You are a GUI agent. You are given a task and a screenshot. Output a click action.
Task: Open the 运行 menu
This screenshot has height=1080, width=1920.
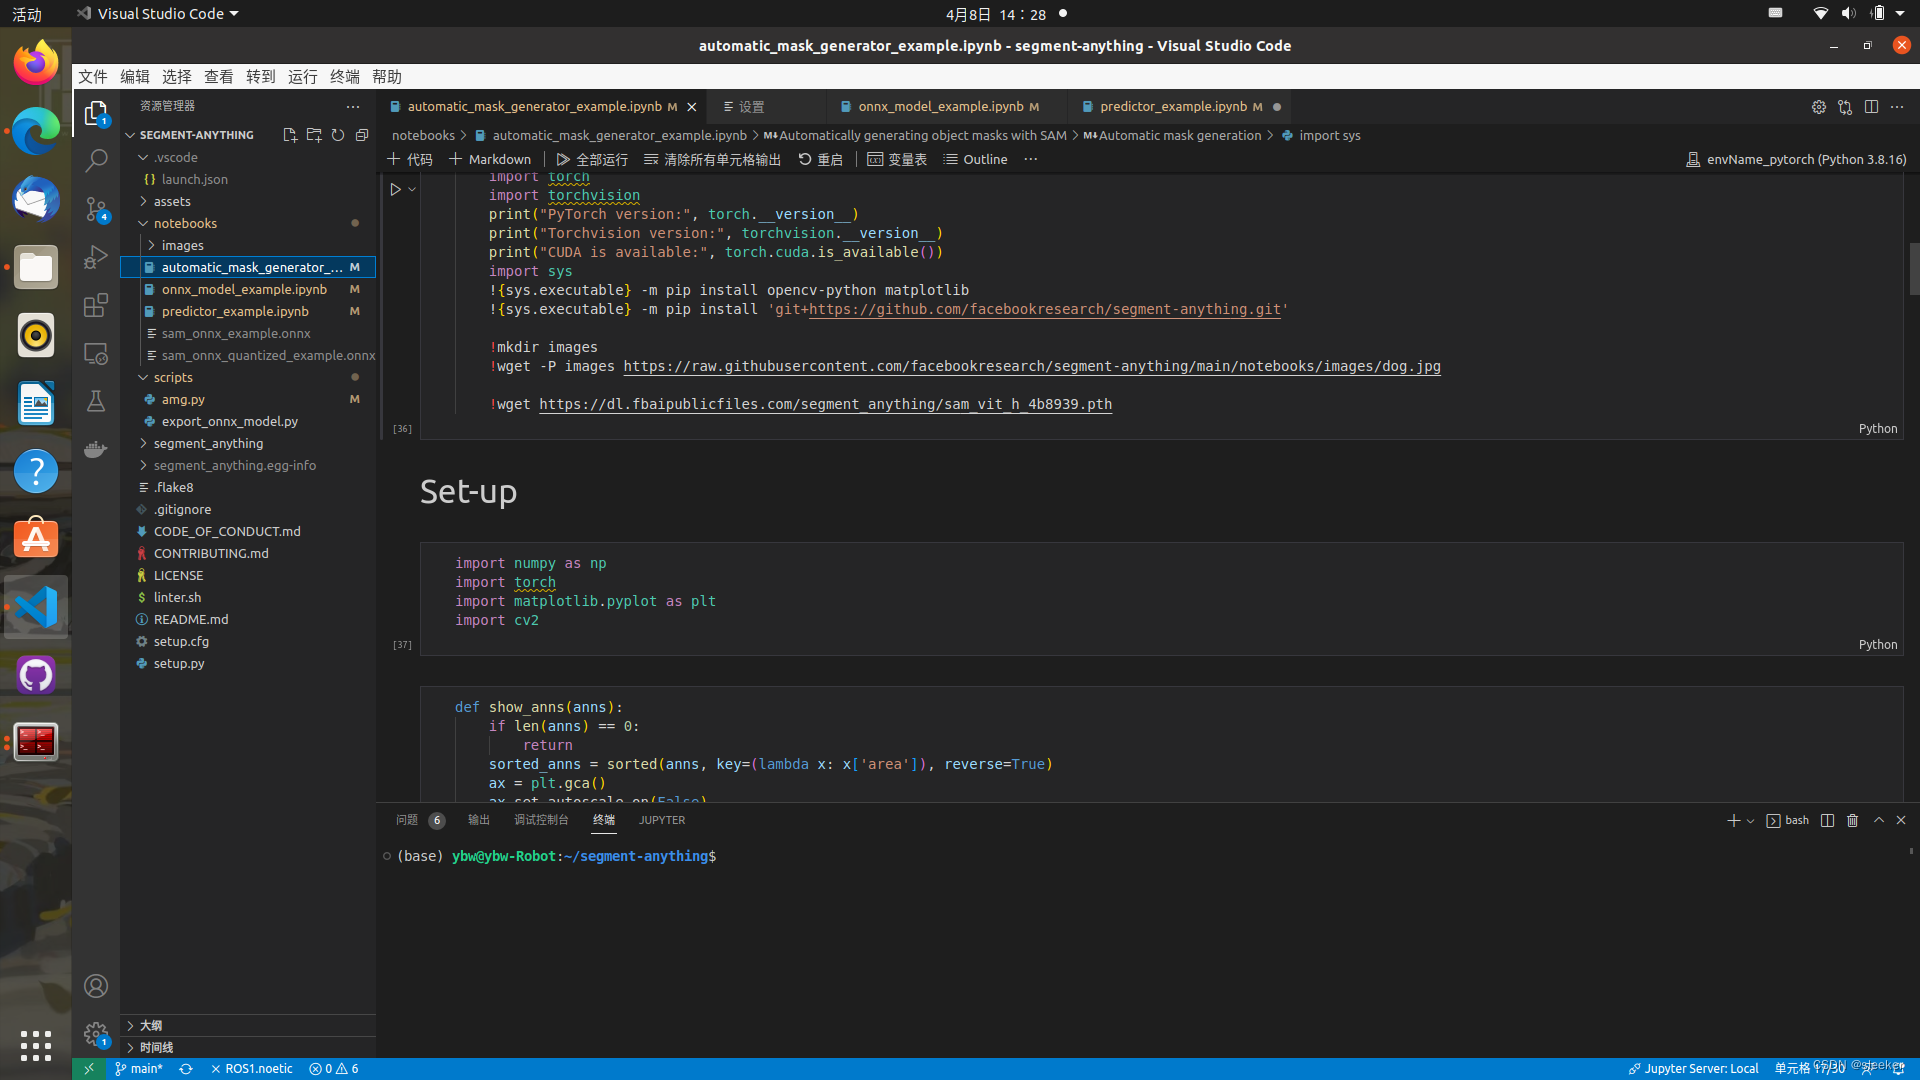point(302,77)
